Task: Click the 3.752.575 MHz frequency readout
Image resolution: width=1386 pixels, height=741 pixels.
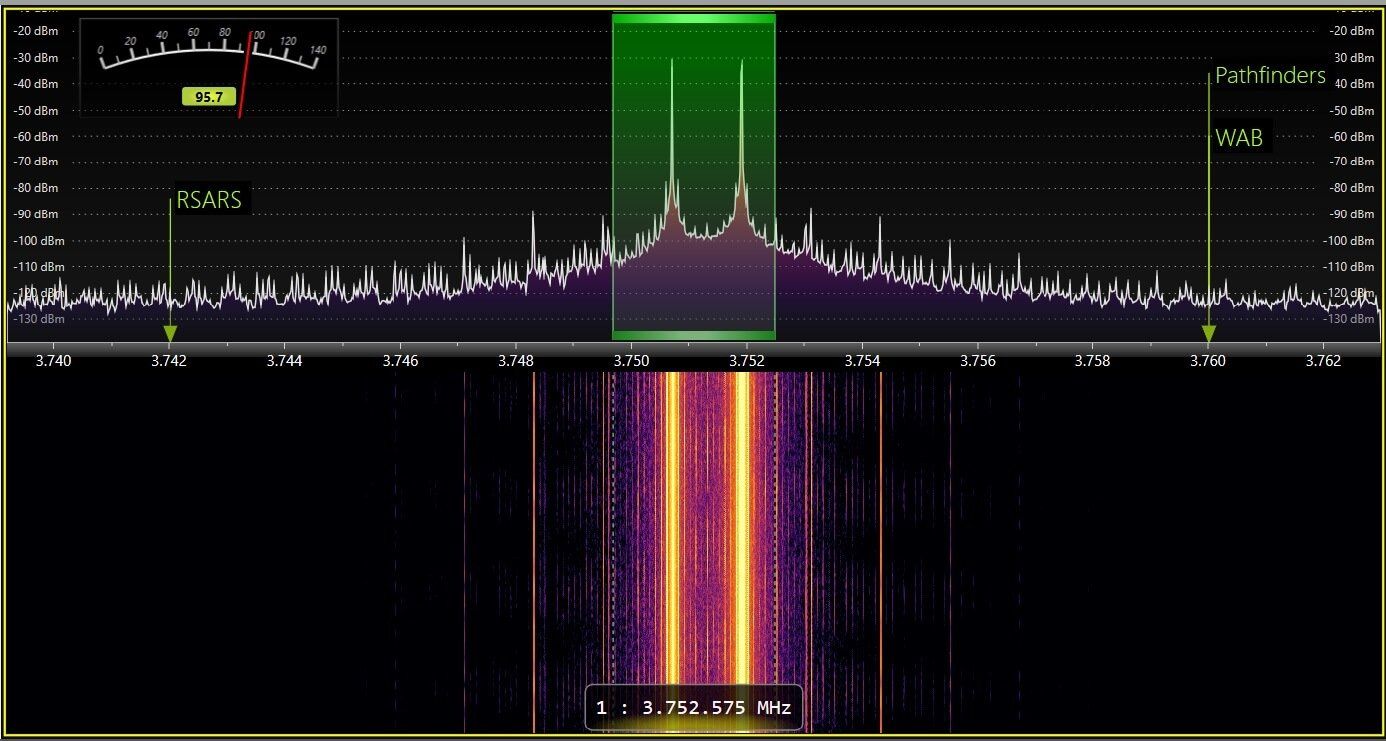Action: click(694, 708)
